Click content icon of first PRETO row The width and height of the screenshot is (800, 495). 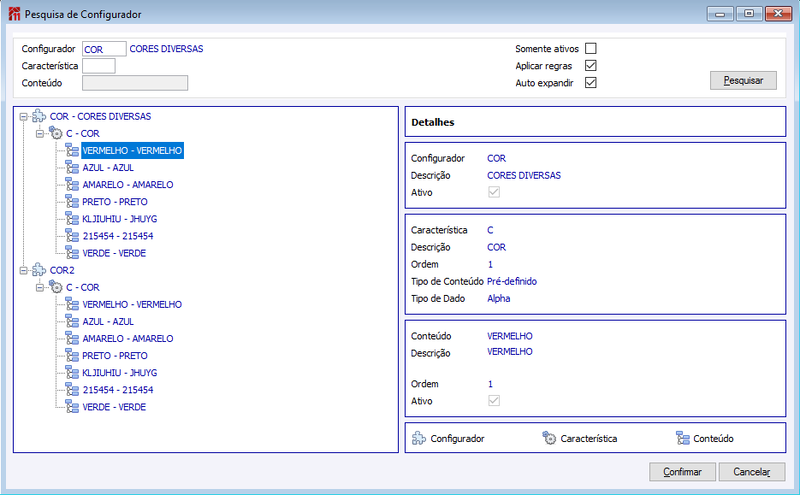tap(72, 202)
